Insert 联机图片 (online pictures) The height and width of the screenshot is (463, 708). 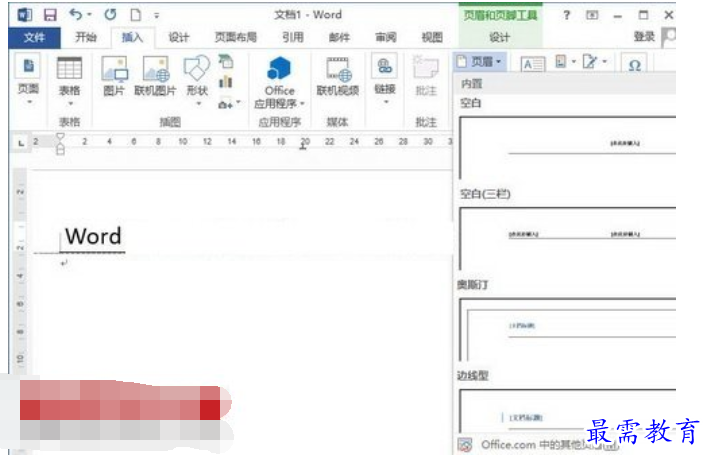coord(155,76)
